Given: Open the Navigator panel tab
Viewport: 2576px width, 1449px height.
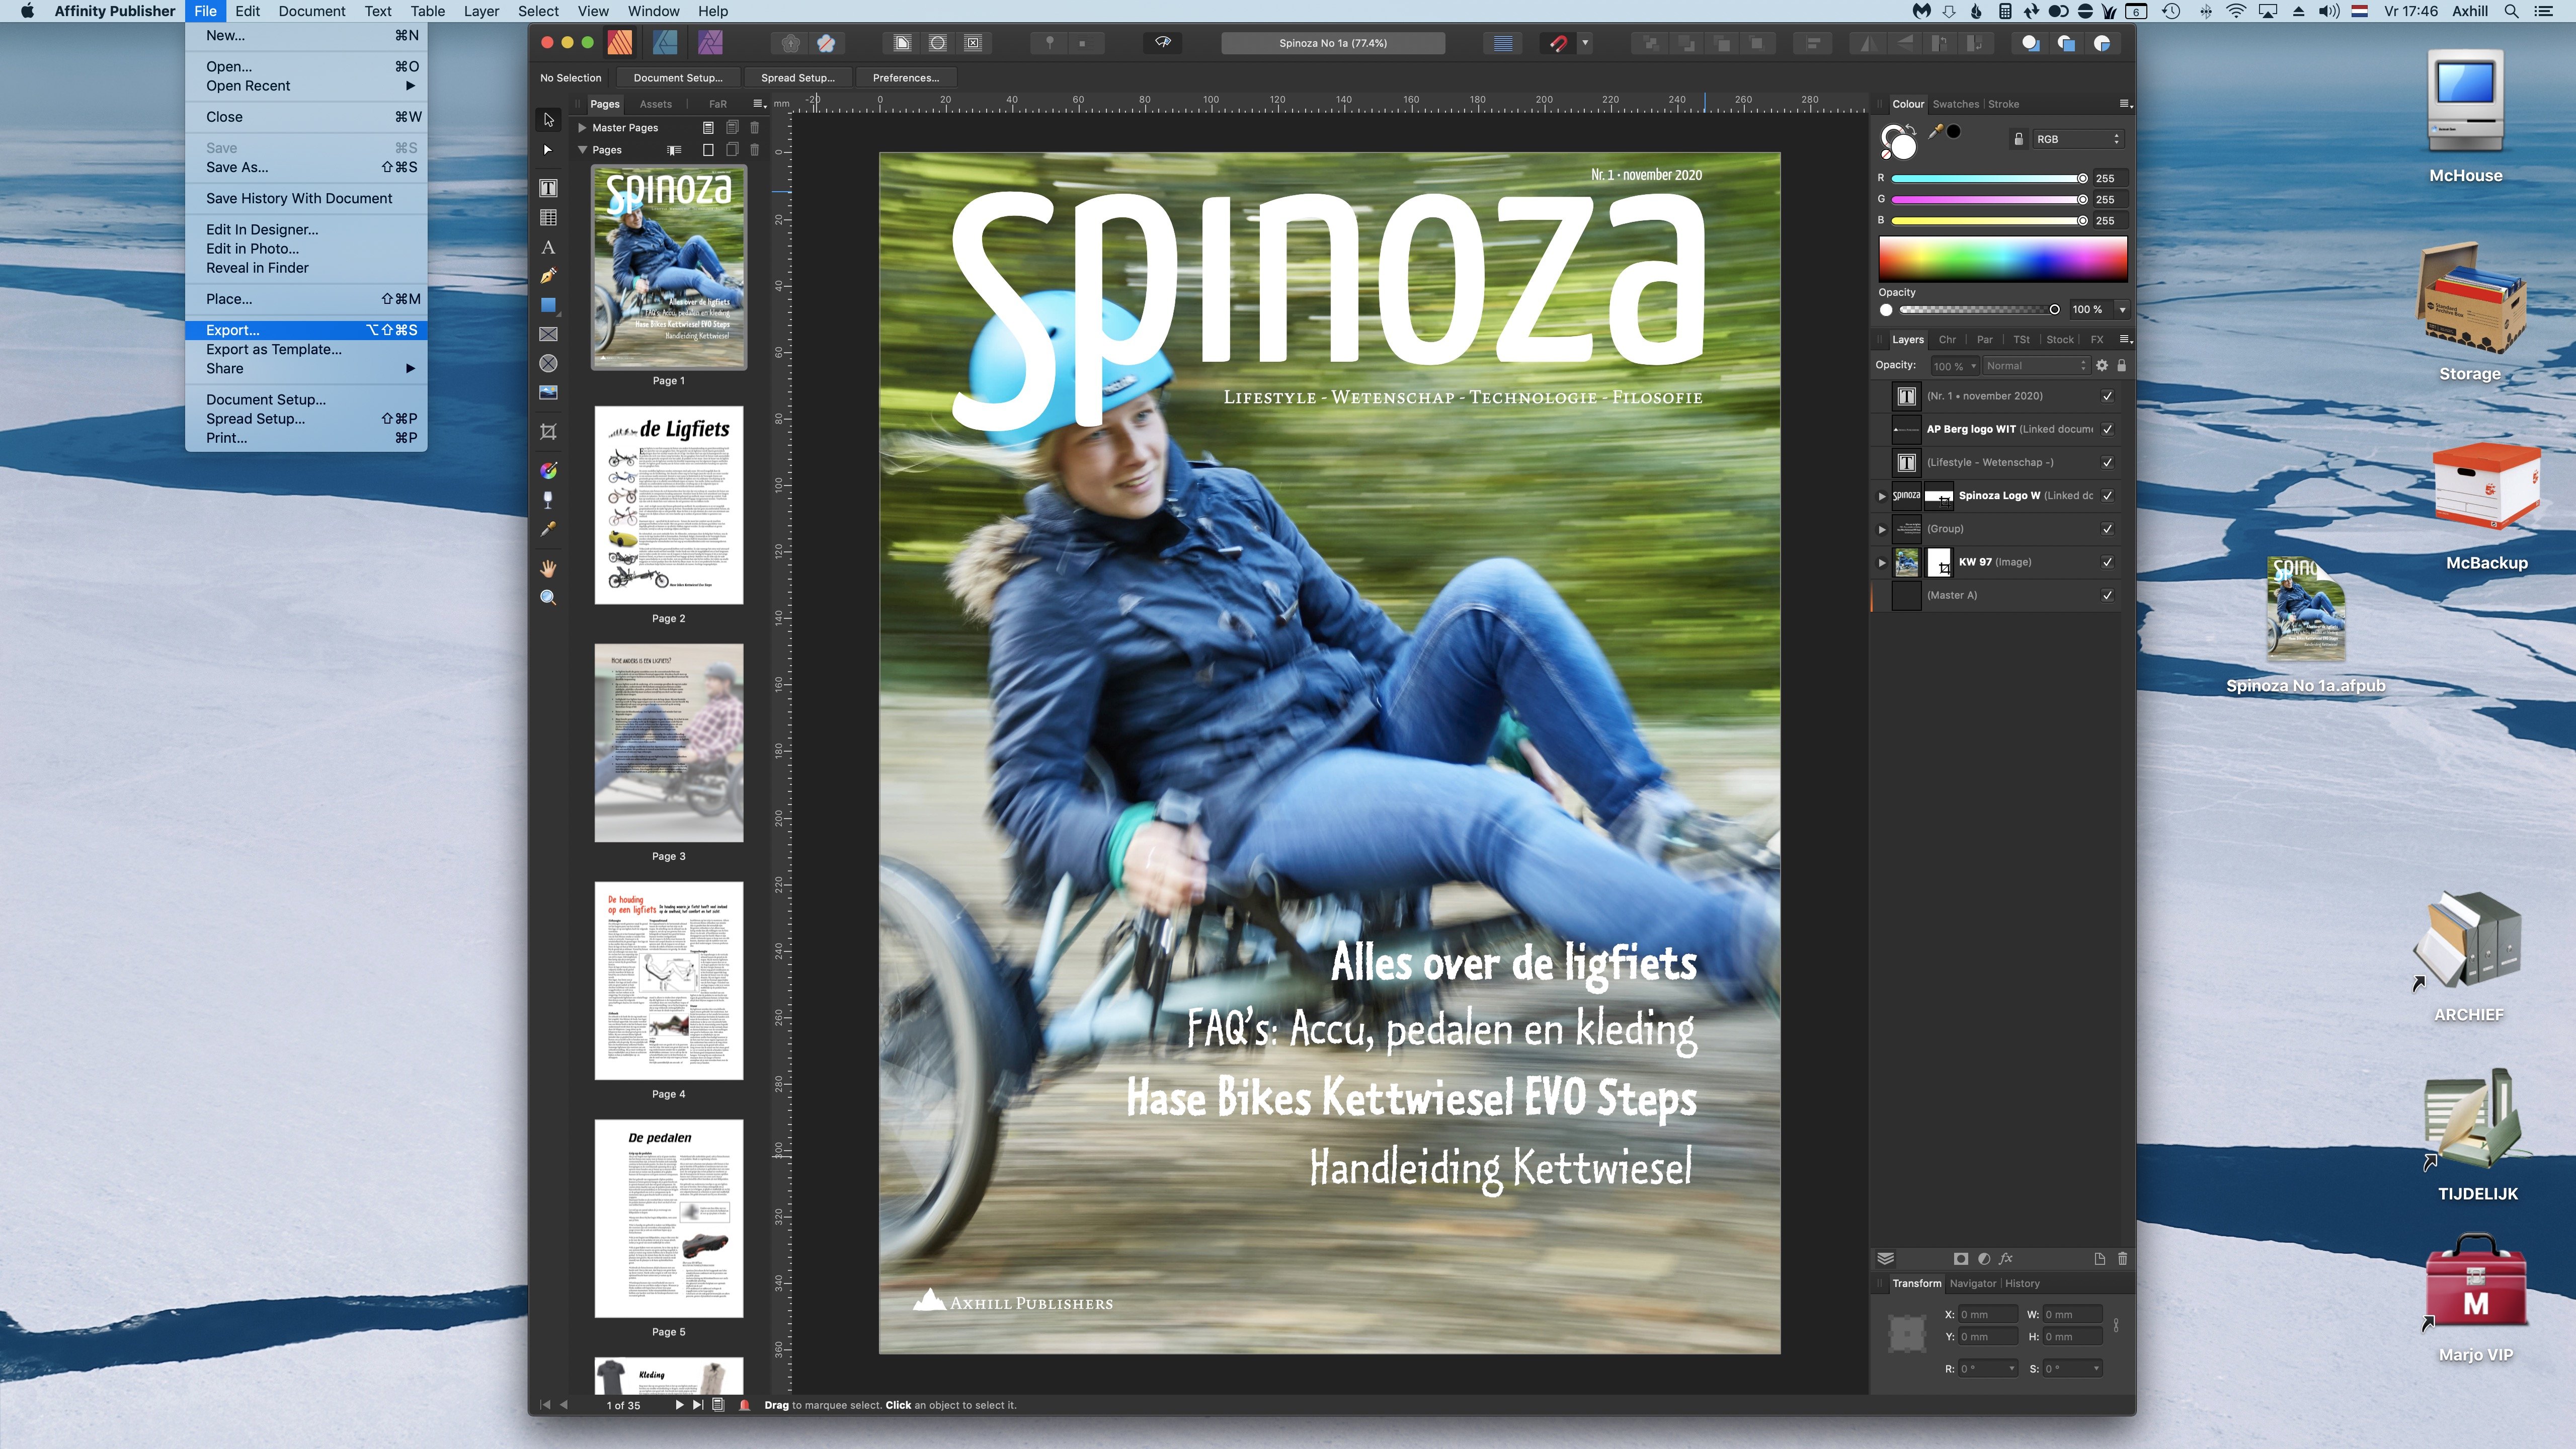Looking at the screenshot, I should tap(1972, 1284).
